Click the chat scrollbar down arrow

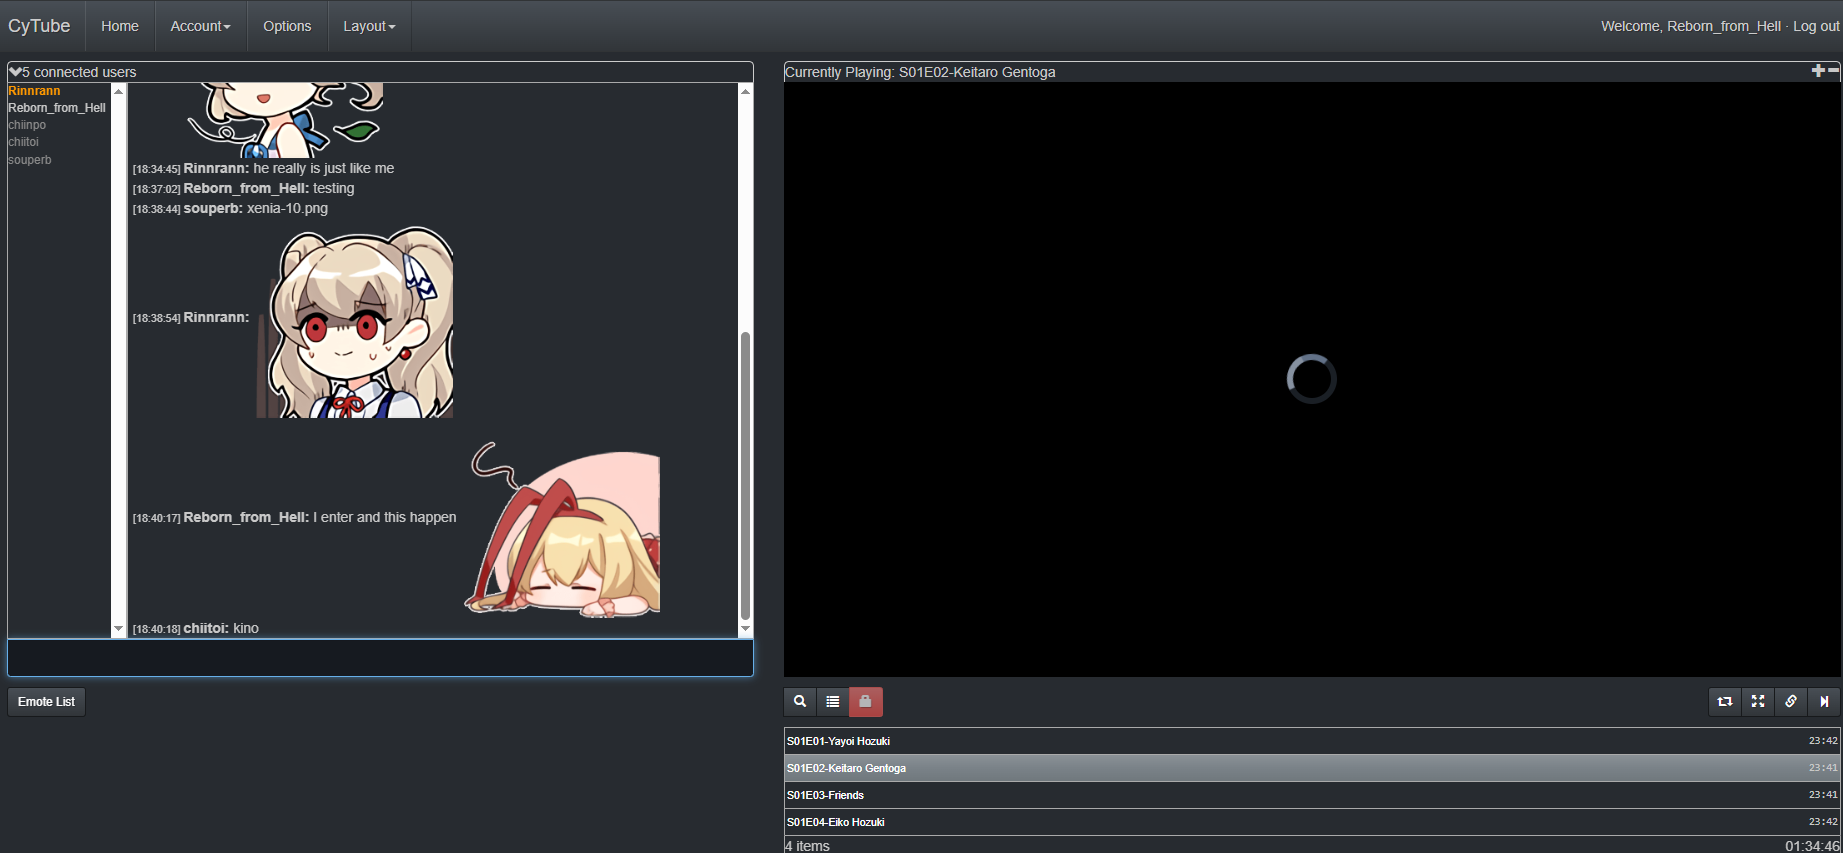click(745, 629)
